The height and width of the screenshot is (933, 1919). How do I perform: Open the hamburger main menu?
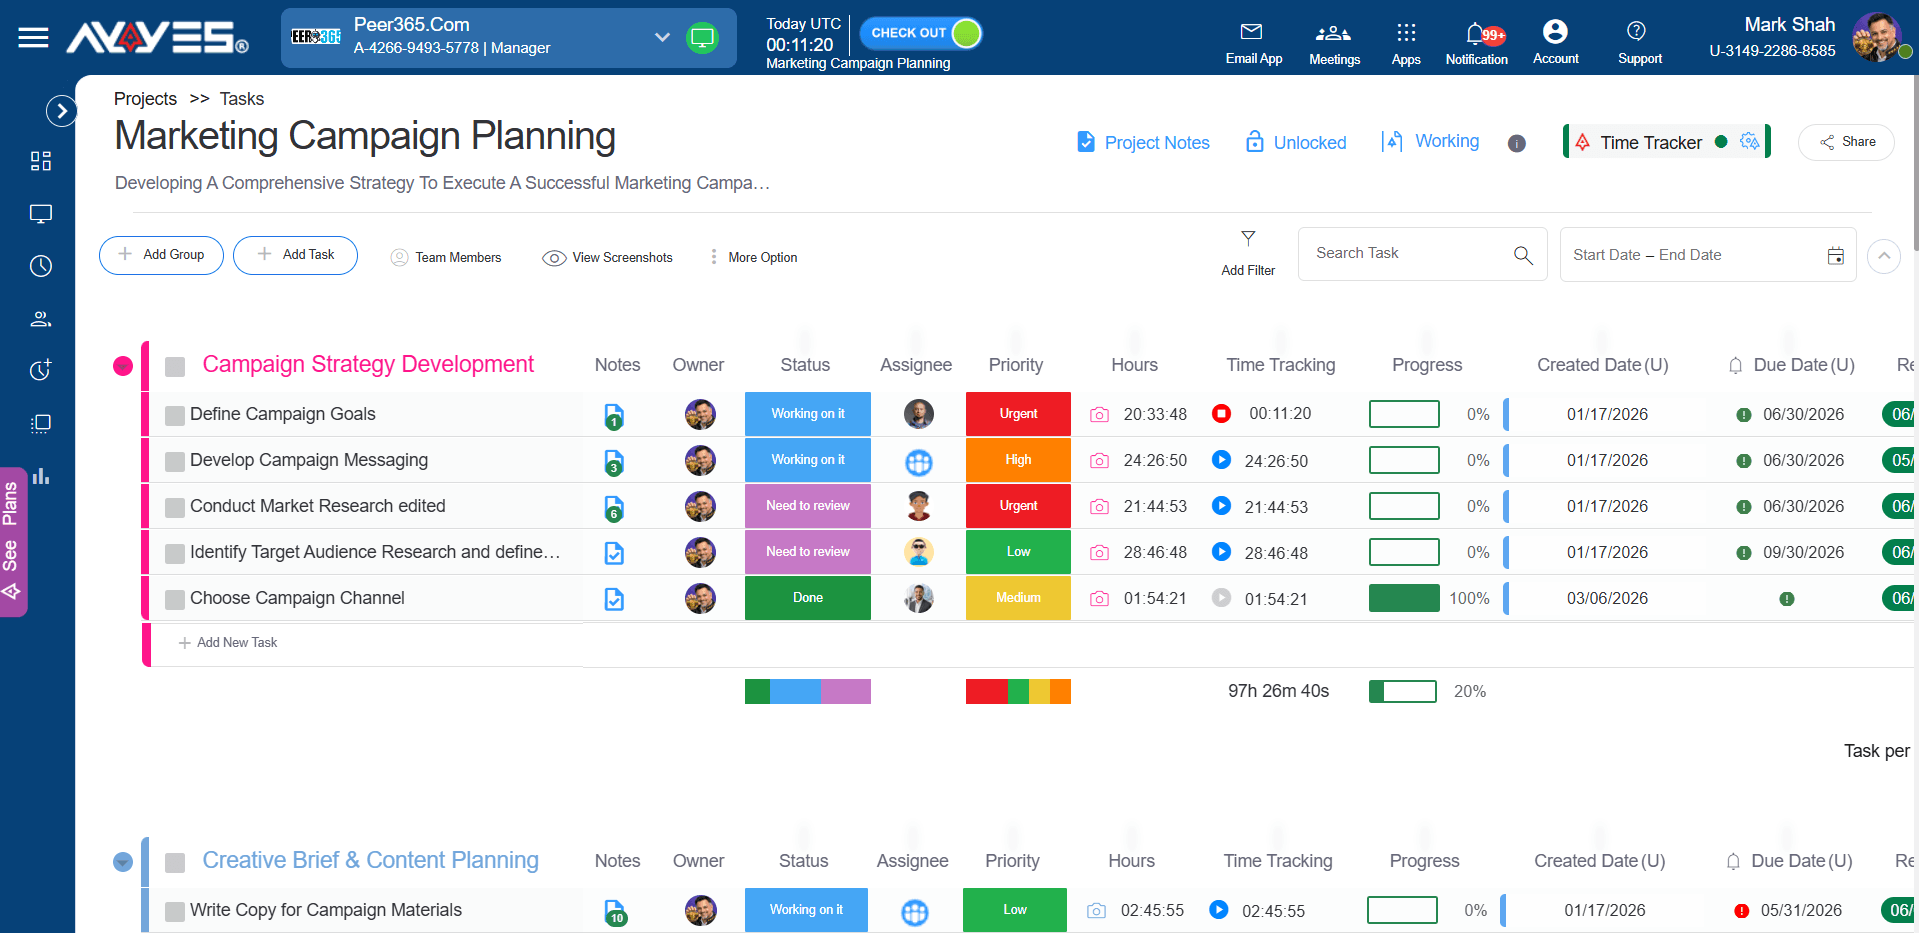pyautogui.click(x=33, y=38)
